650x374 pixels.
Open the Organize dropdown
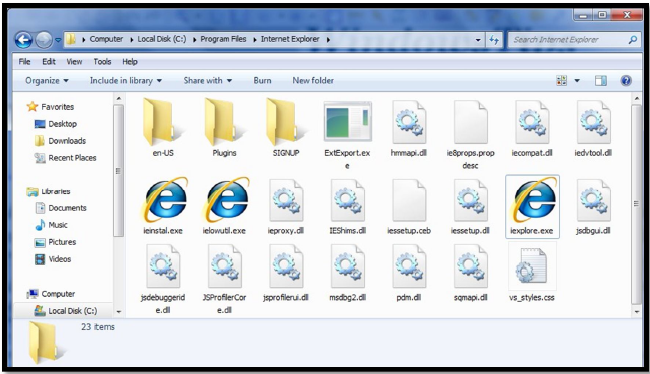(47, 80)
